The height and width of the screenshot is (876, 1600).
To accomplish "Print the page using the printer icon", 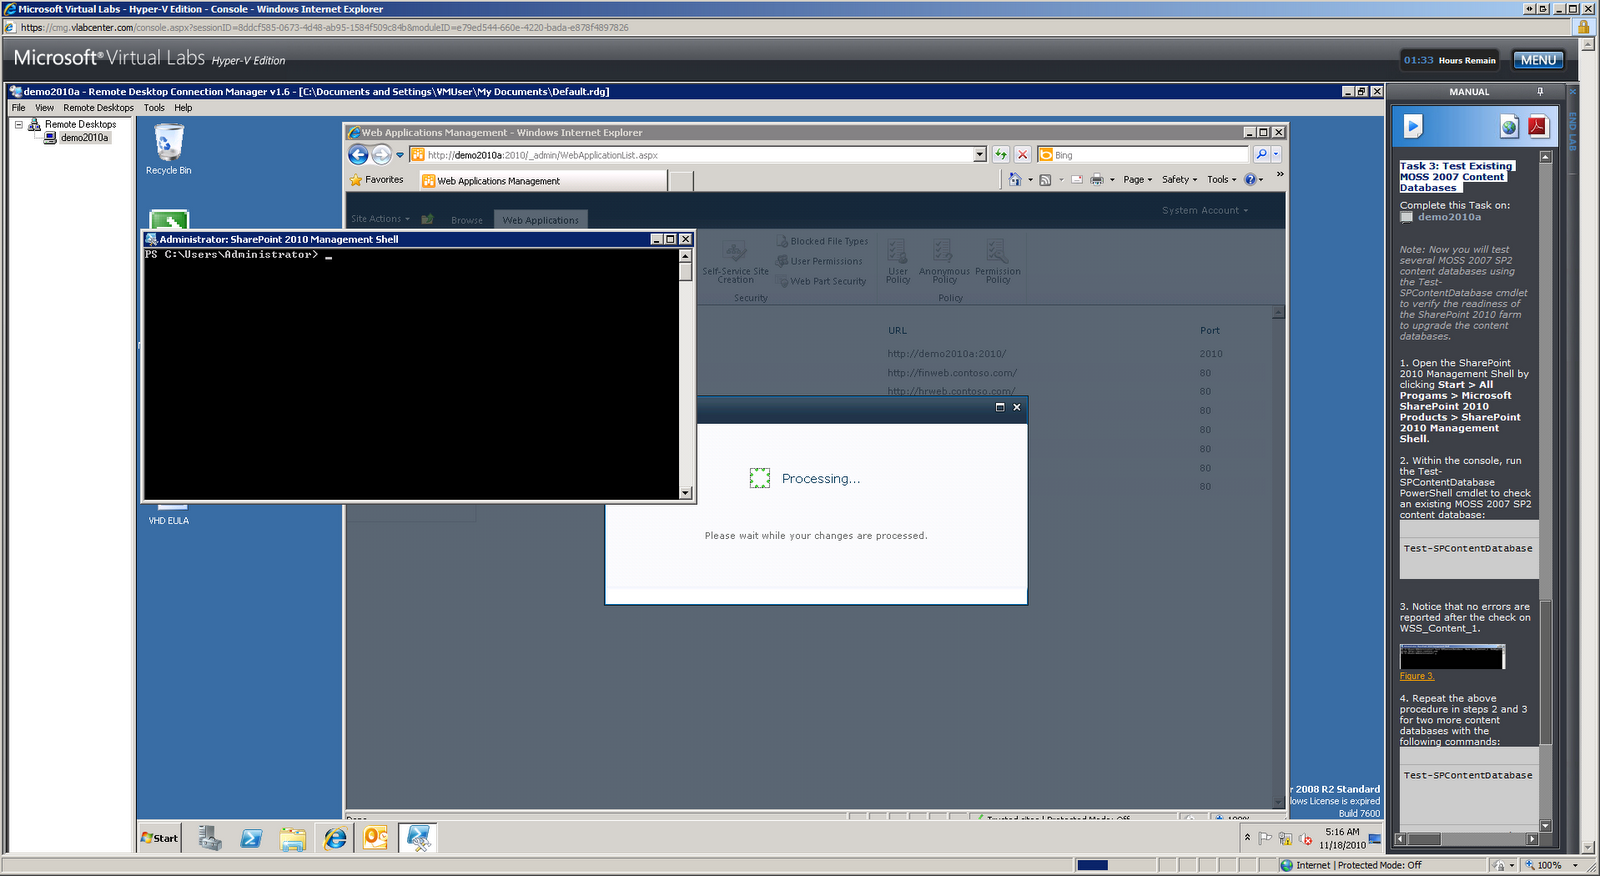I will 1097,180.
